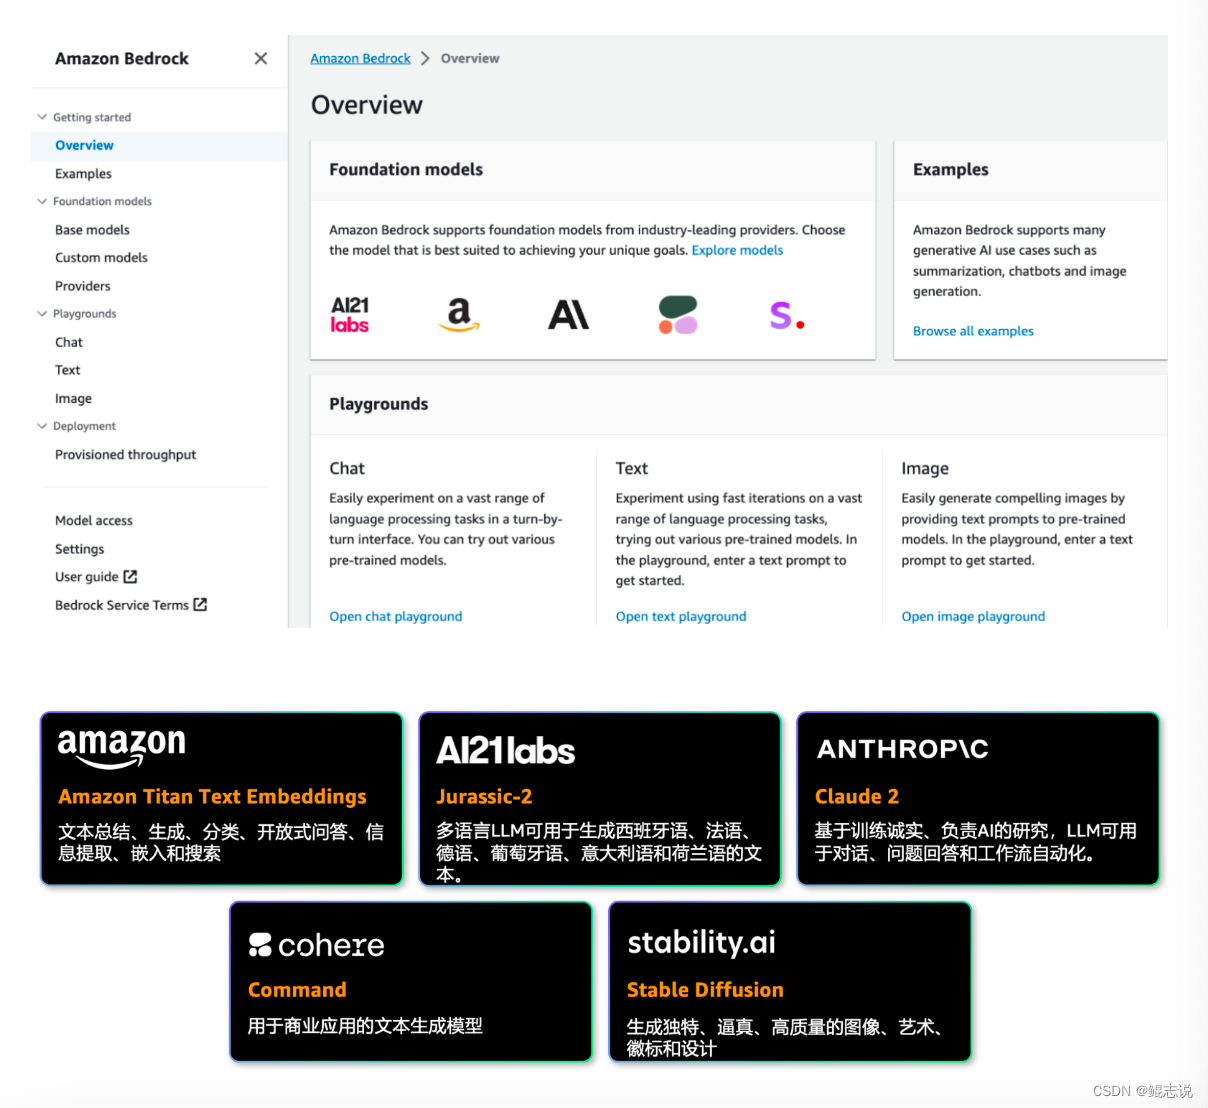The image size is (1208, 1108).
Task: Click Open chat playground link
Action: tap(396, 616)
